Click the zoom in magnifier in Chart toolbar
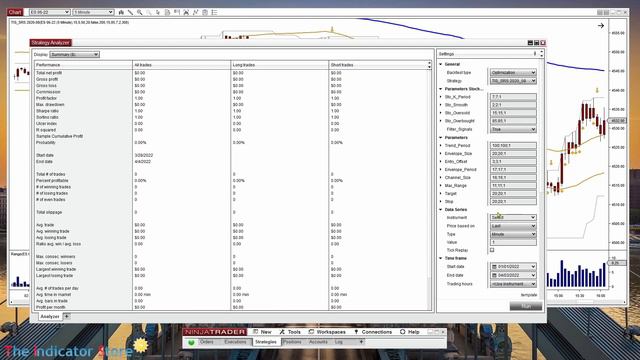This screenshot has width=640, height=360. [x=140, y=12]
